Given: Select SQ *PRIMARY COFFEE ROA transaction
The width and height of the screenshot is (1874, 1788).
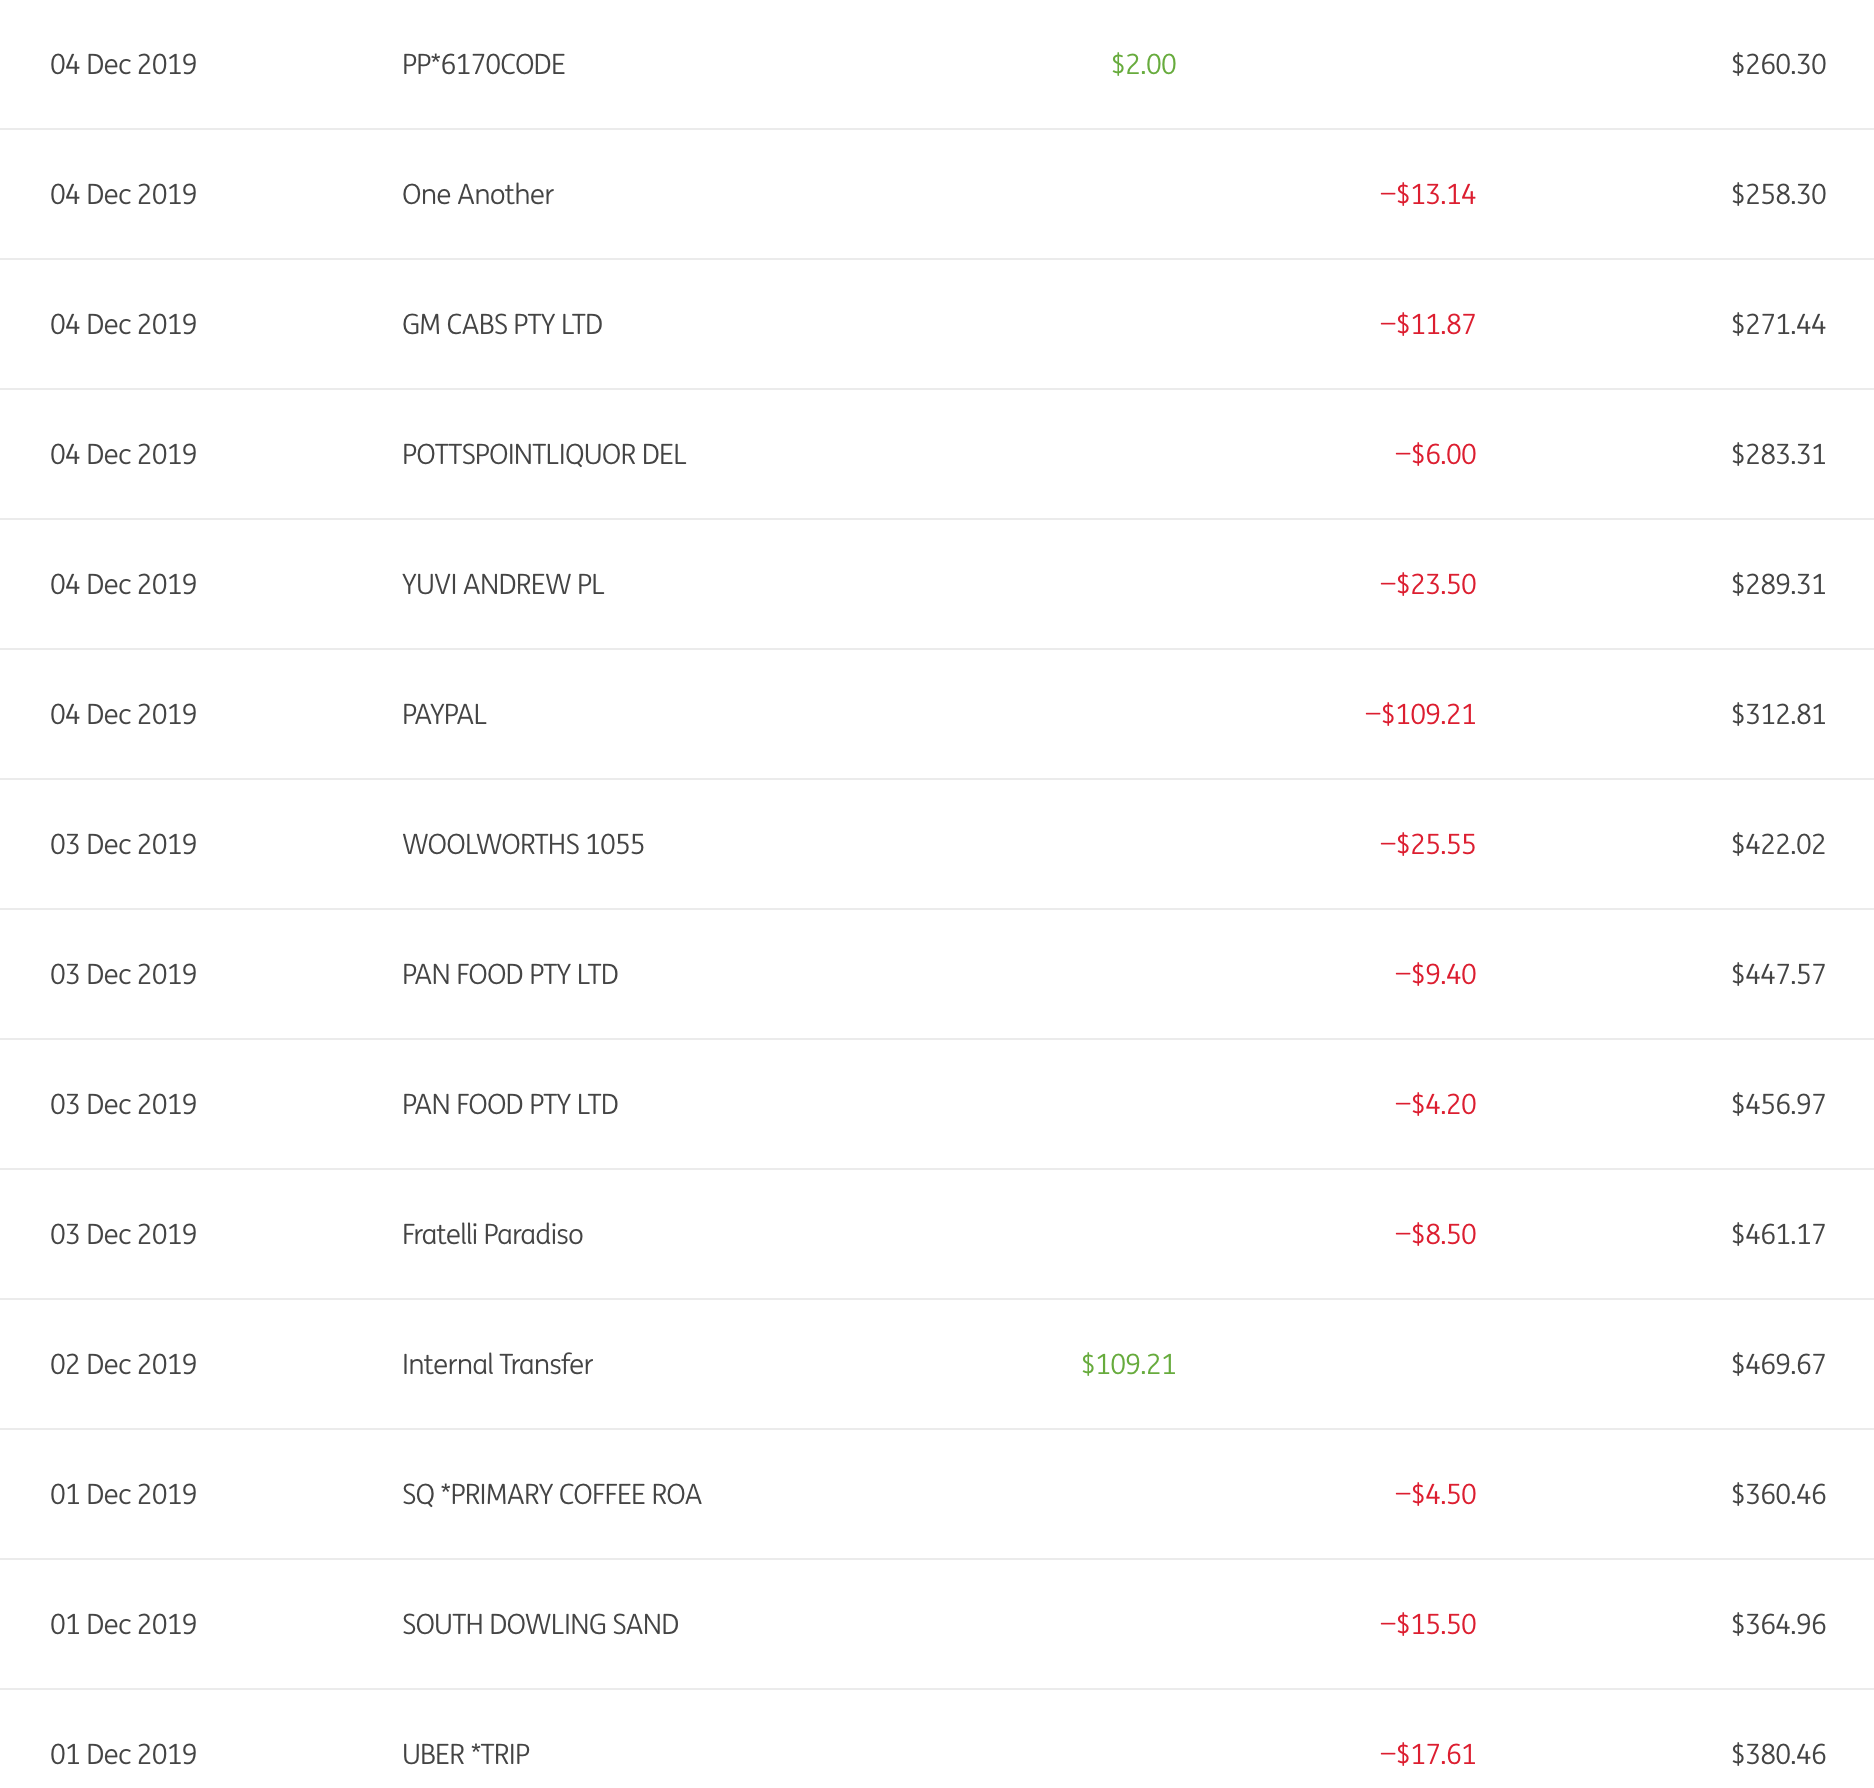Looking at the screenshot, I should pos(551,1495).
